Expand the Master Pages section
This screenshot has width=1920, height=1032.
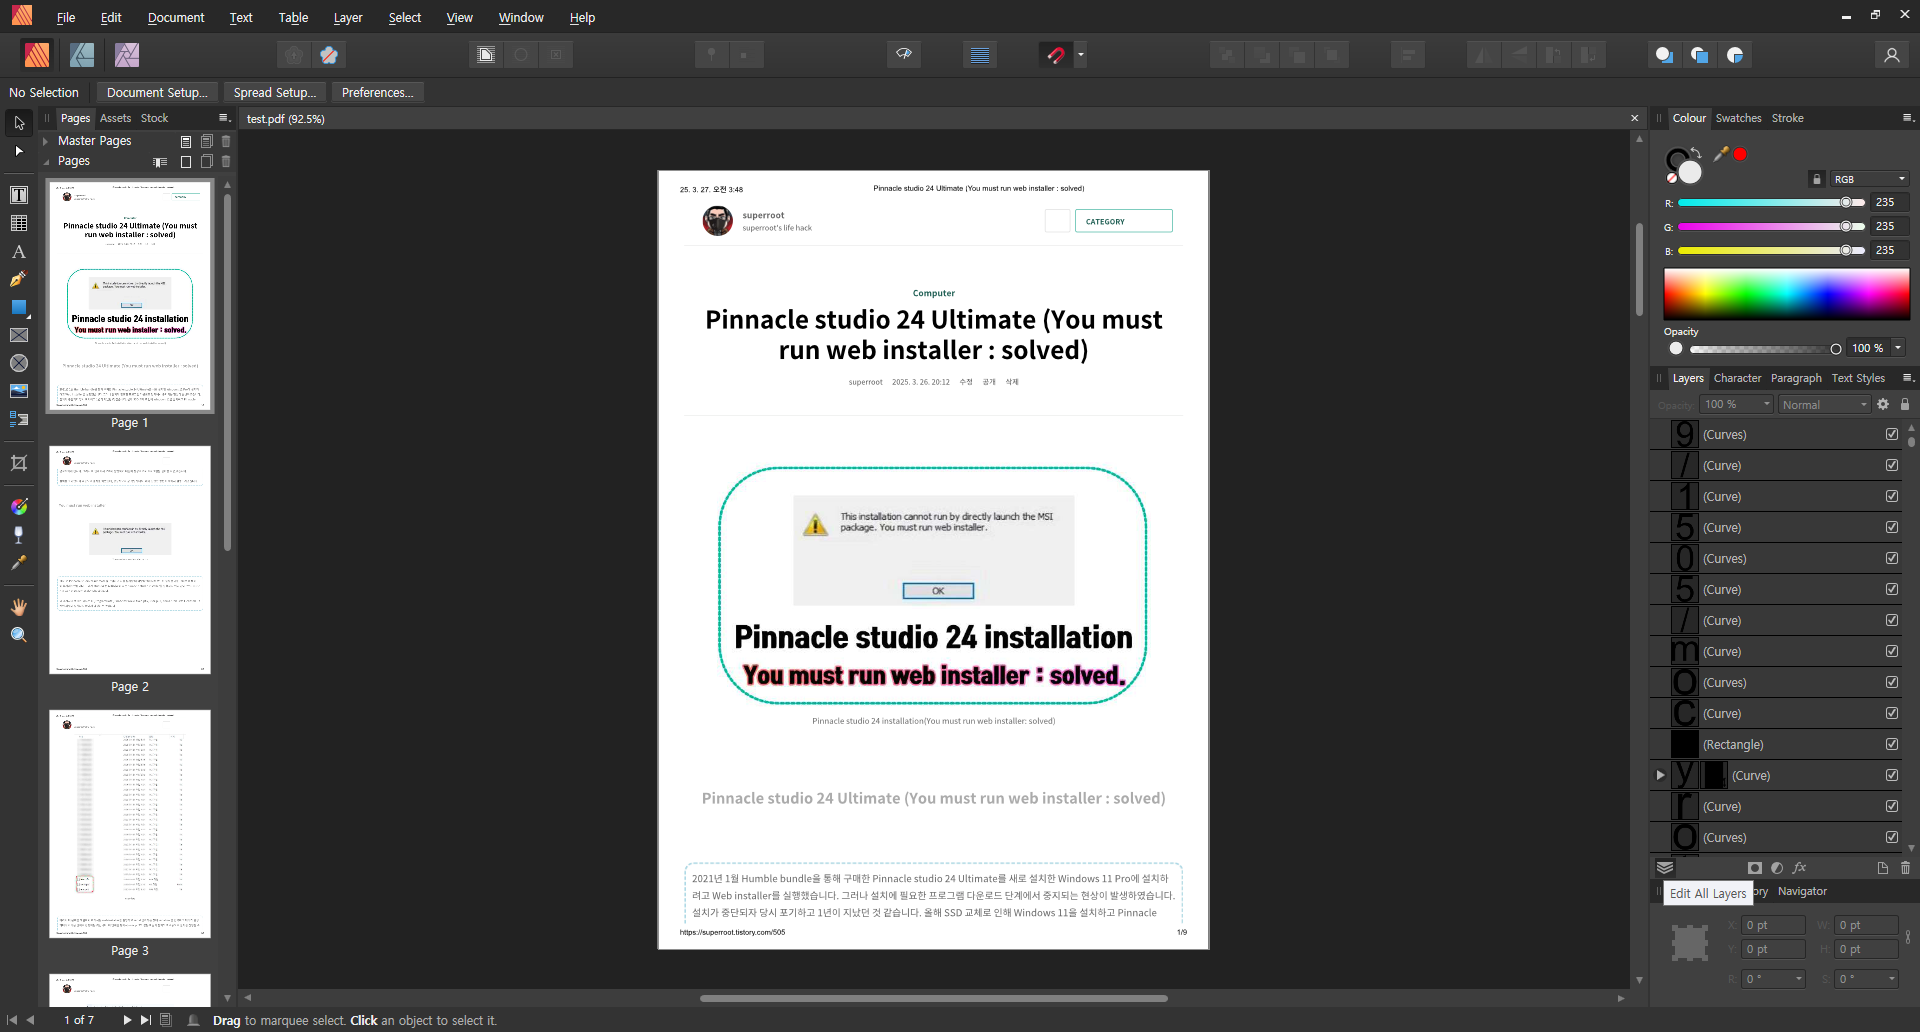(46, 141)
